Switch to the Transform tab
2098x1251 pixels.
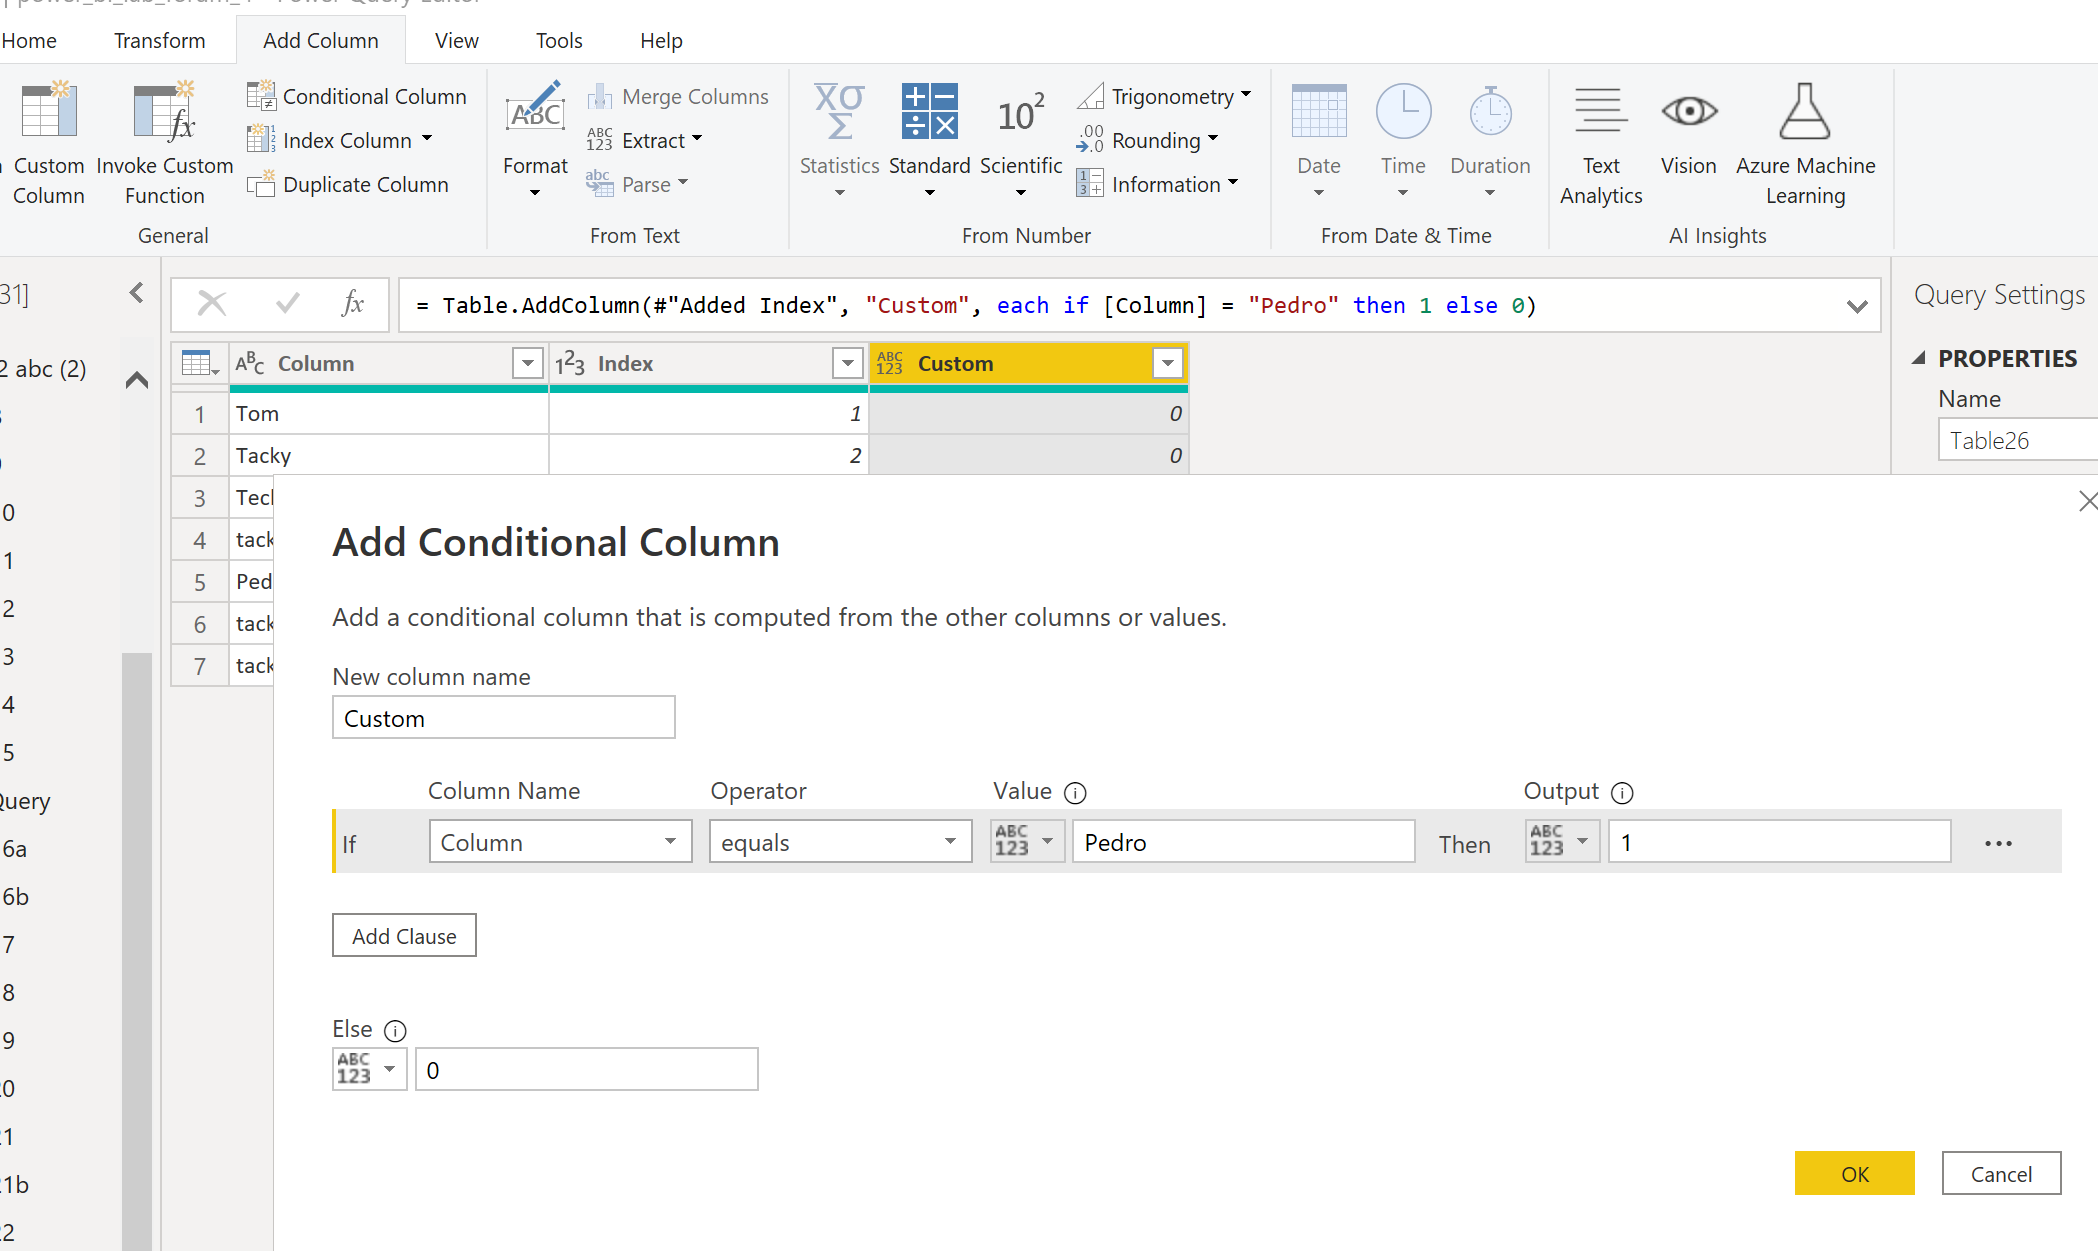click(x=159, y=40)
